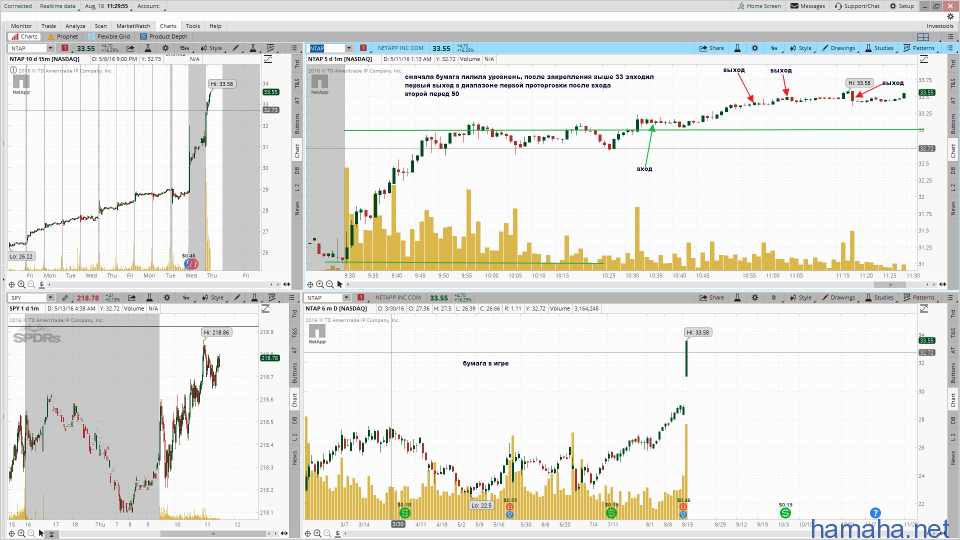960x540 pixels.
Task: Toggle L2 side panel in NTAP 10d chart
Action: click(x=297, y=187)
